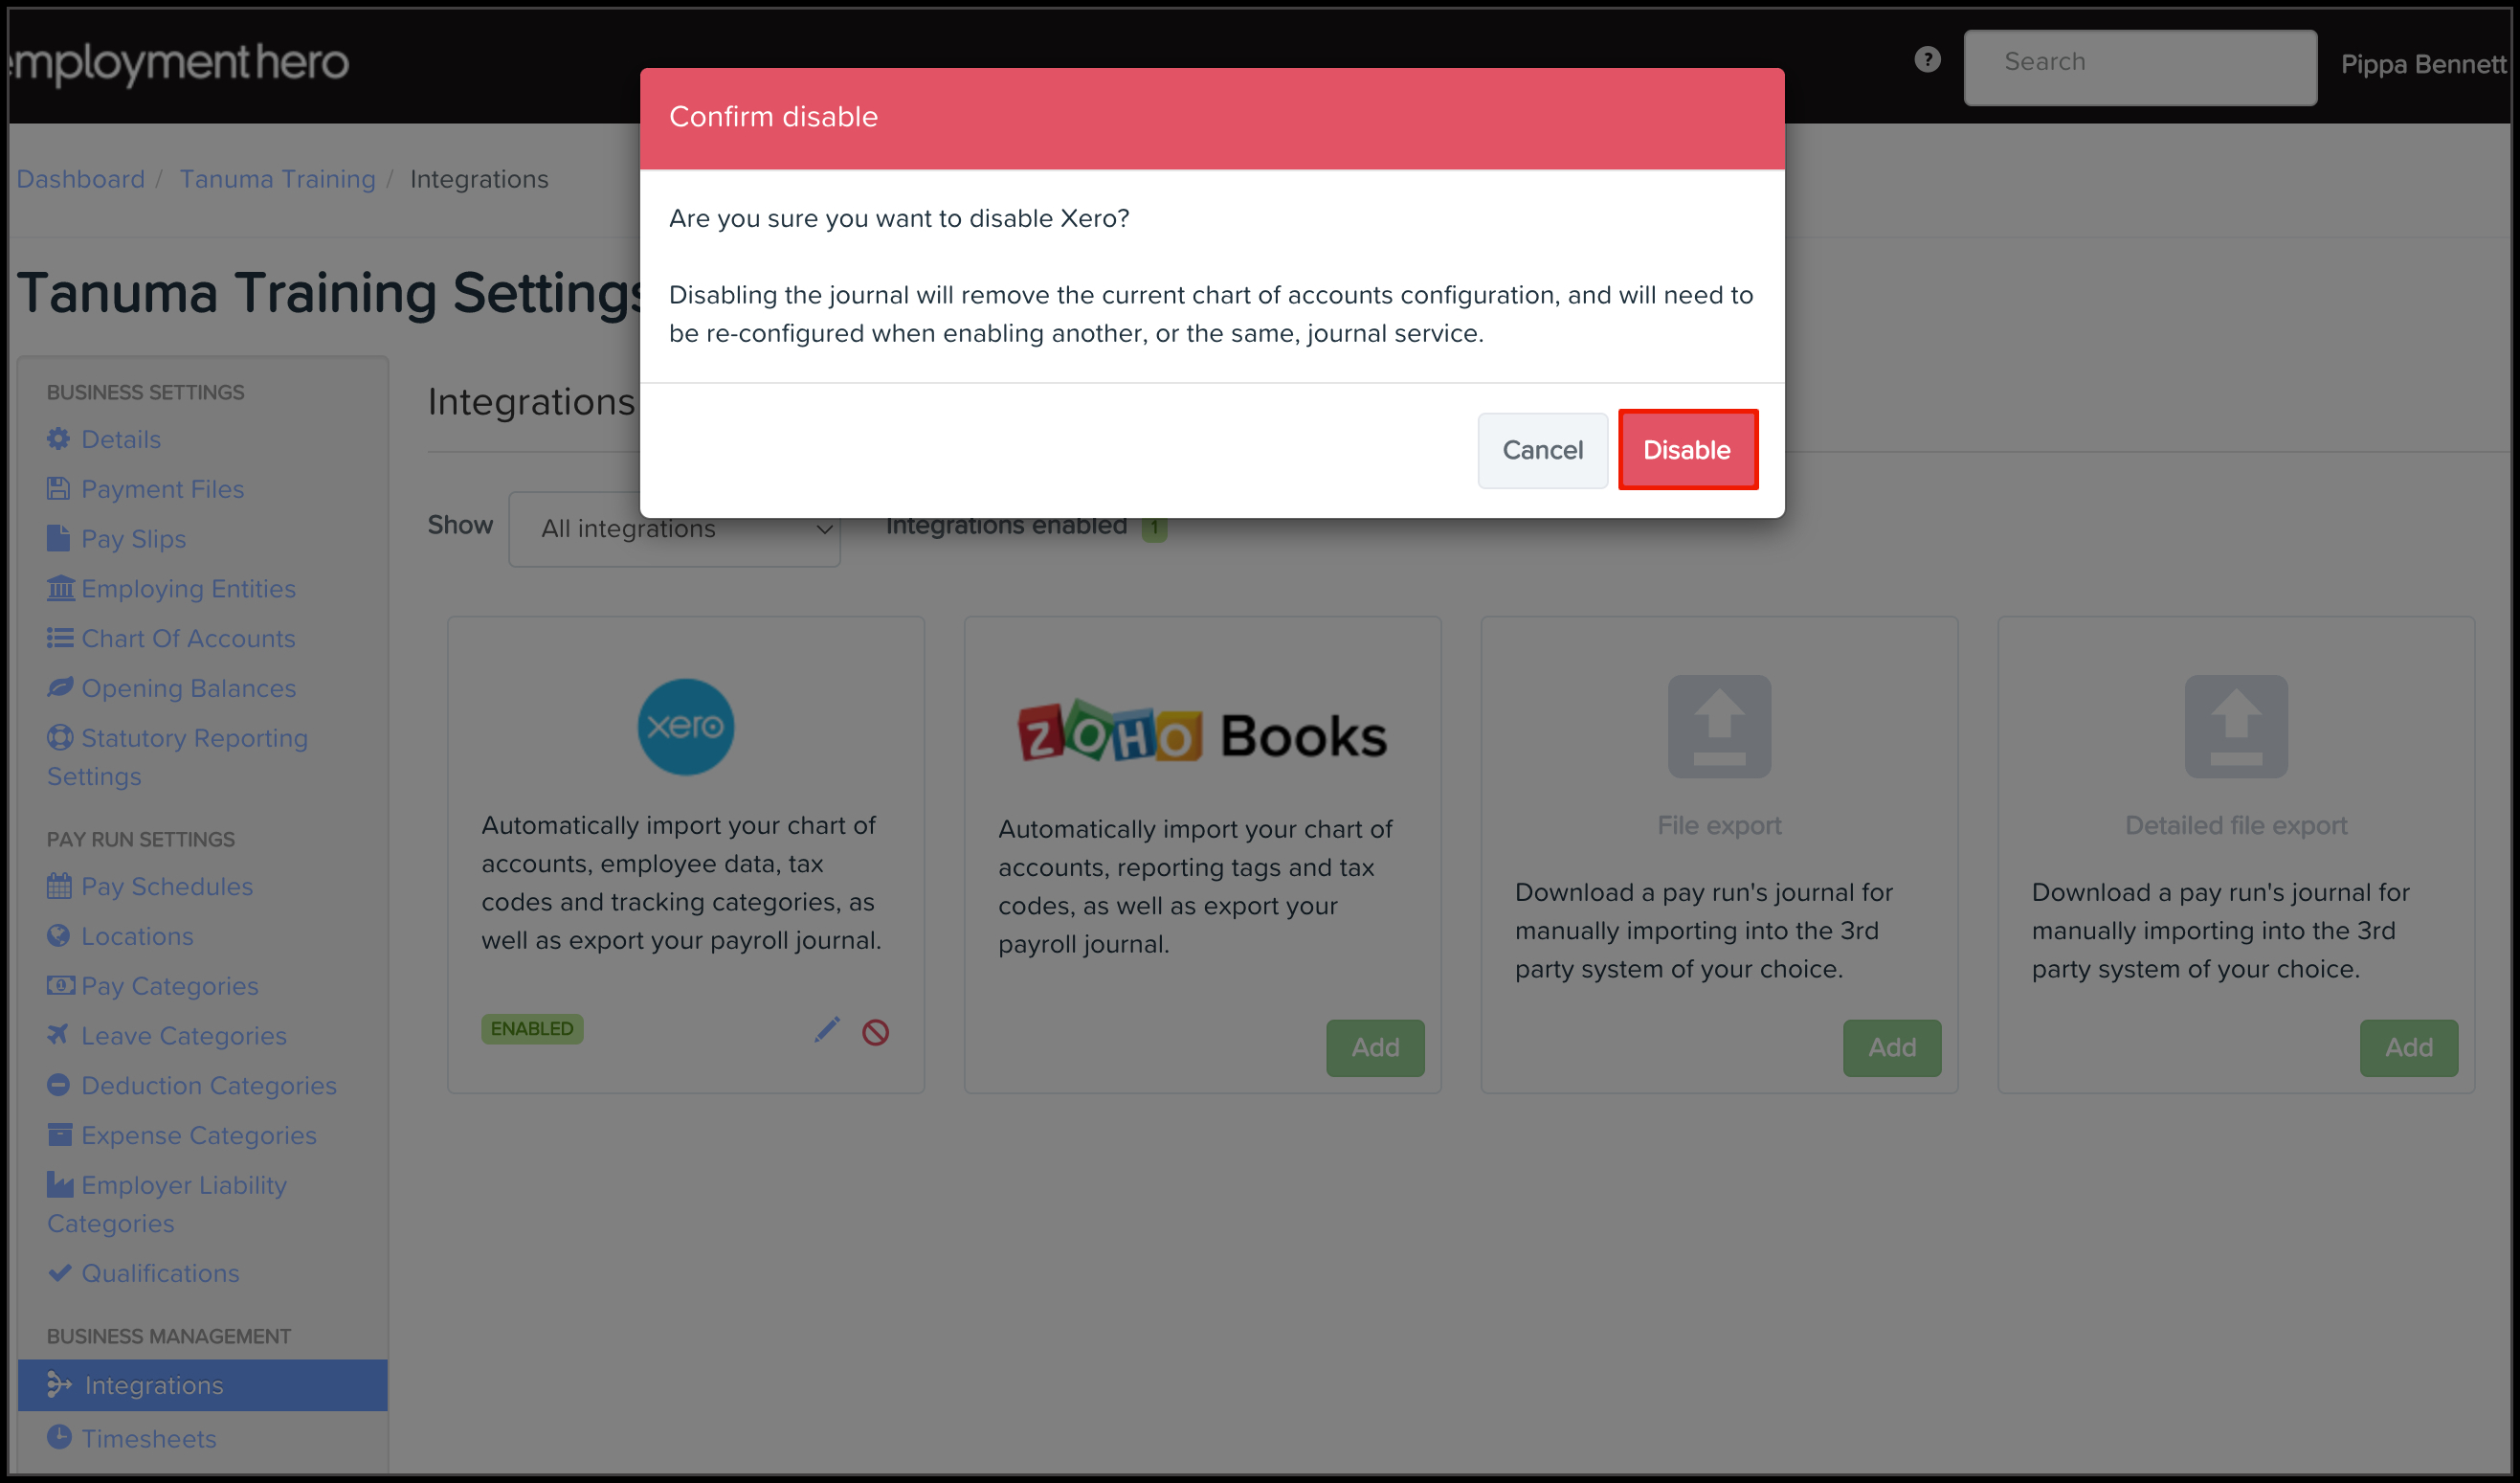Focus the Search input field
The image size is (2520, 1483).
[2140, 66]
